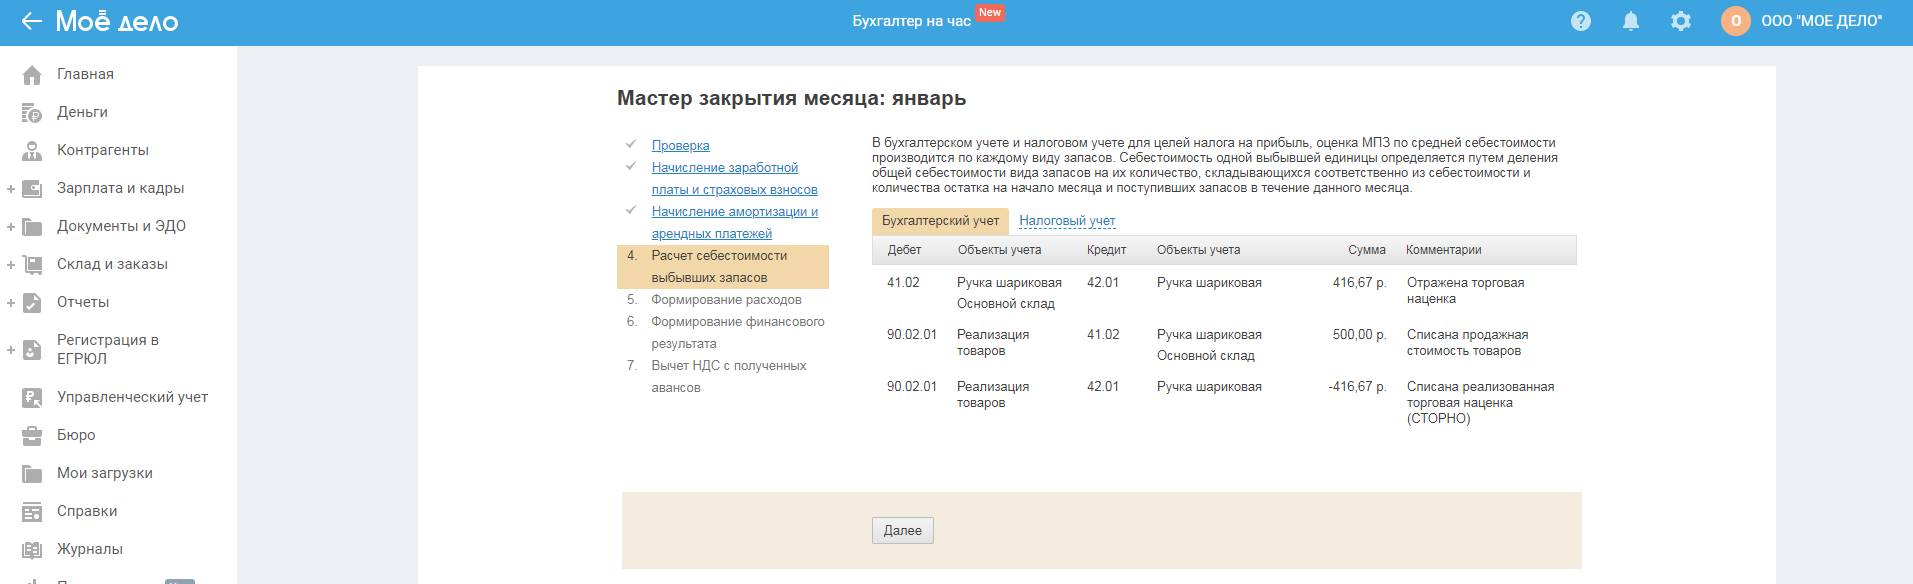Click the Дебет column header
Viewport: 1913px width, 584px height.
tap(904, 250)
